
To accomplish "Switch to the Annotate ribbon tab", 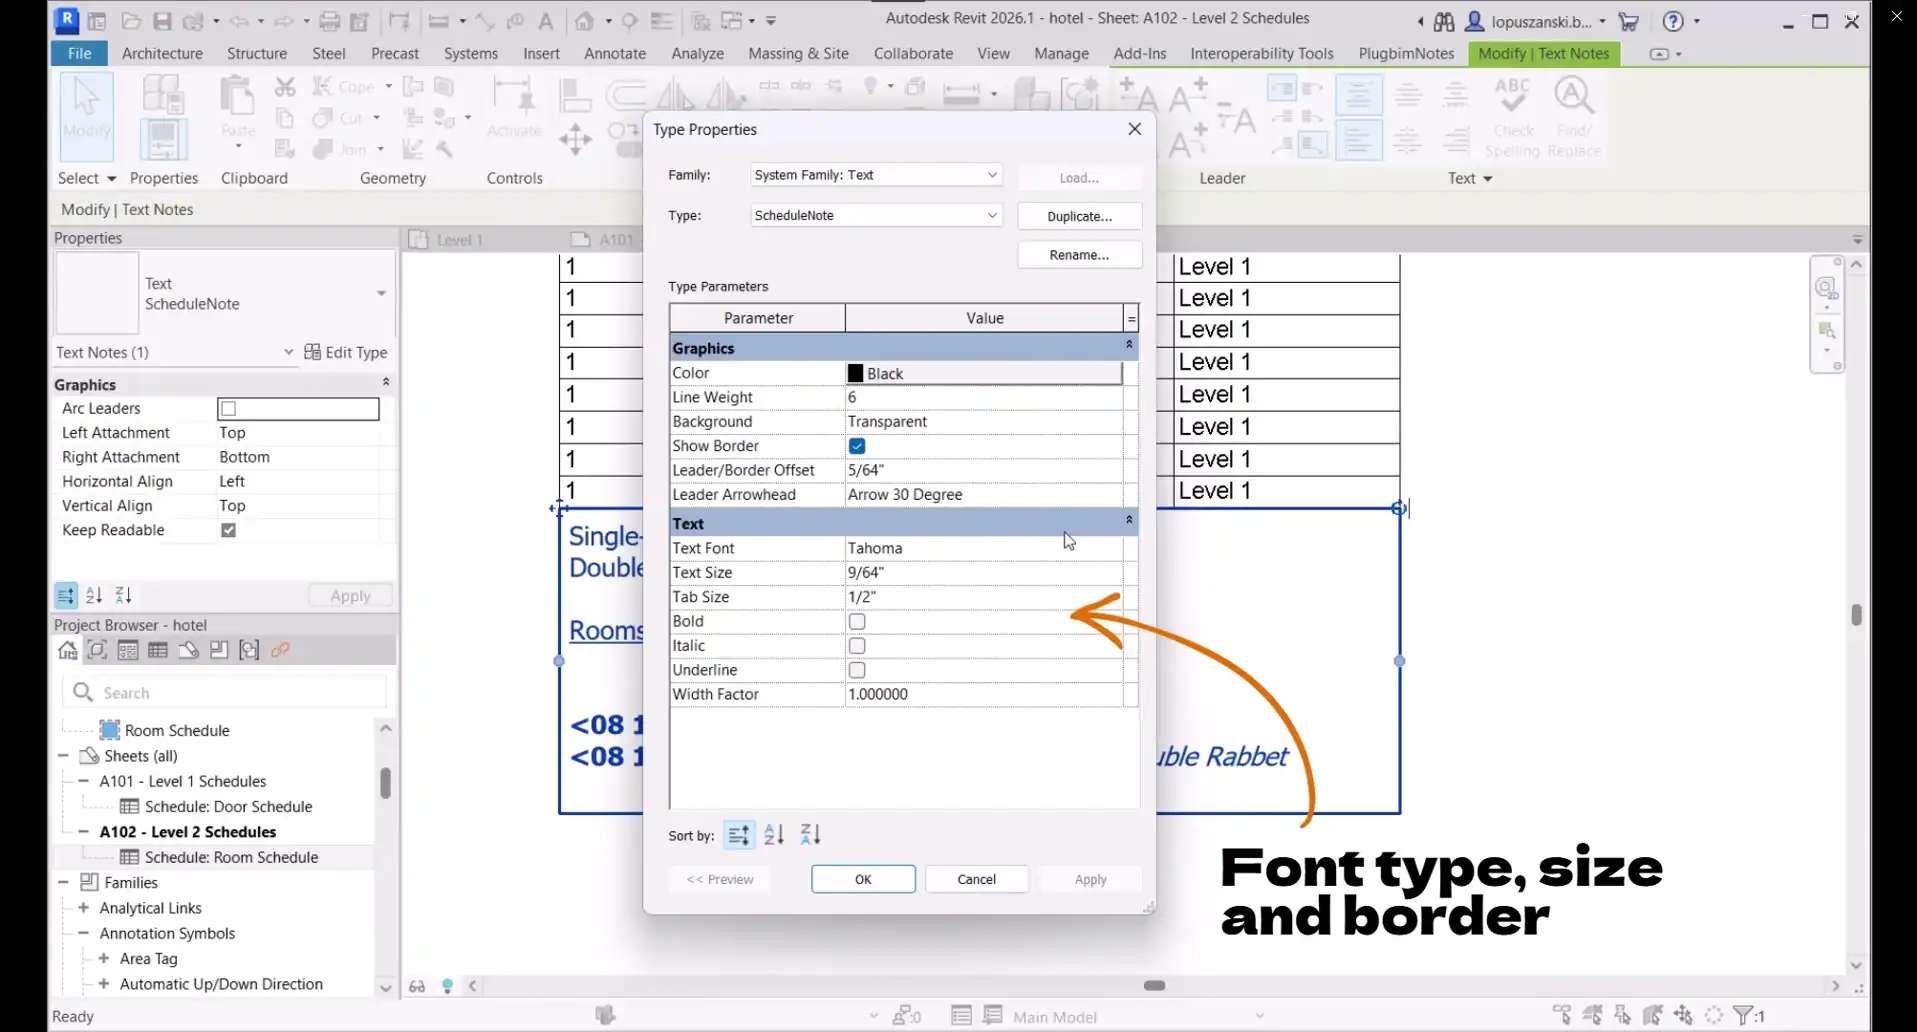I will tap(615, 54).
